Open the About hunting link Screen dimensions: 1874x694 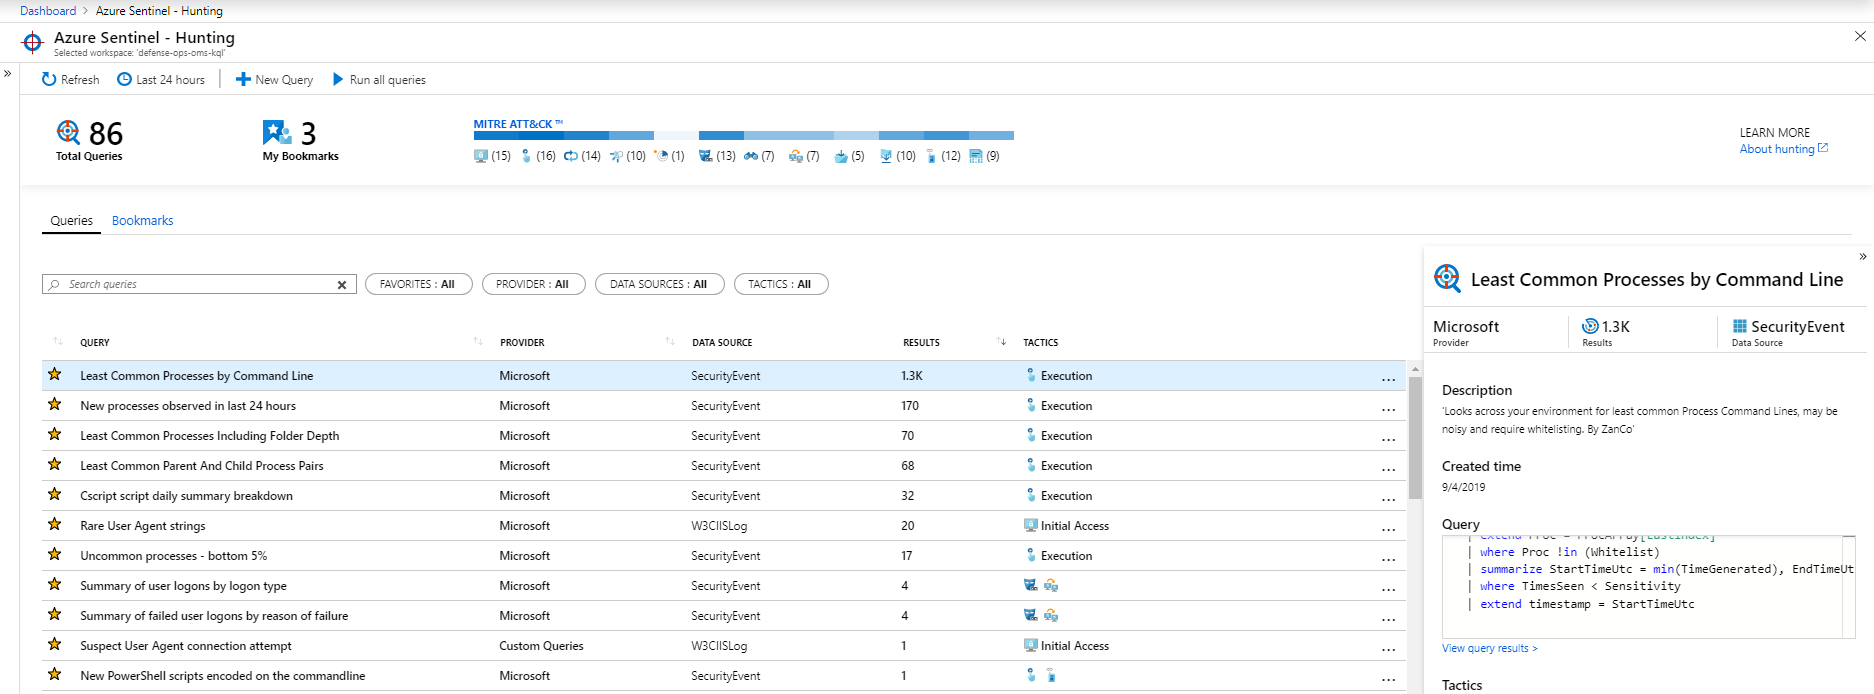(x=1784, y=149)
